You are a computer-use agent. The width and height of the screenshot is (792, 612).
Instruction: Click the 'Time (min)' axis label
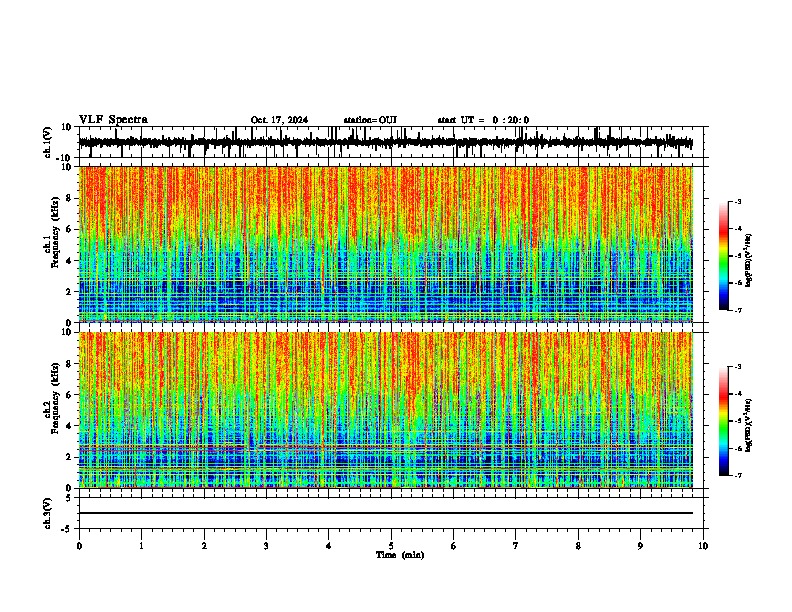(400, 555)
